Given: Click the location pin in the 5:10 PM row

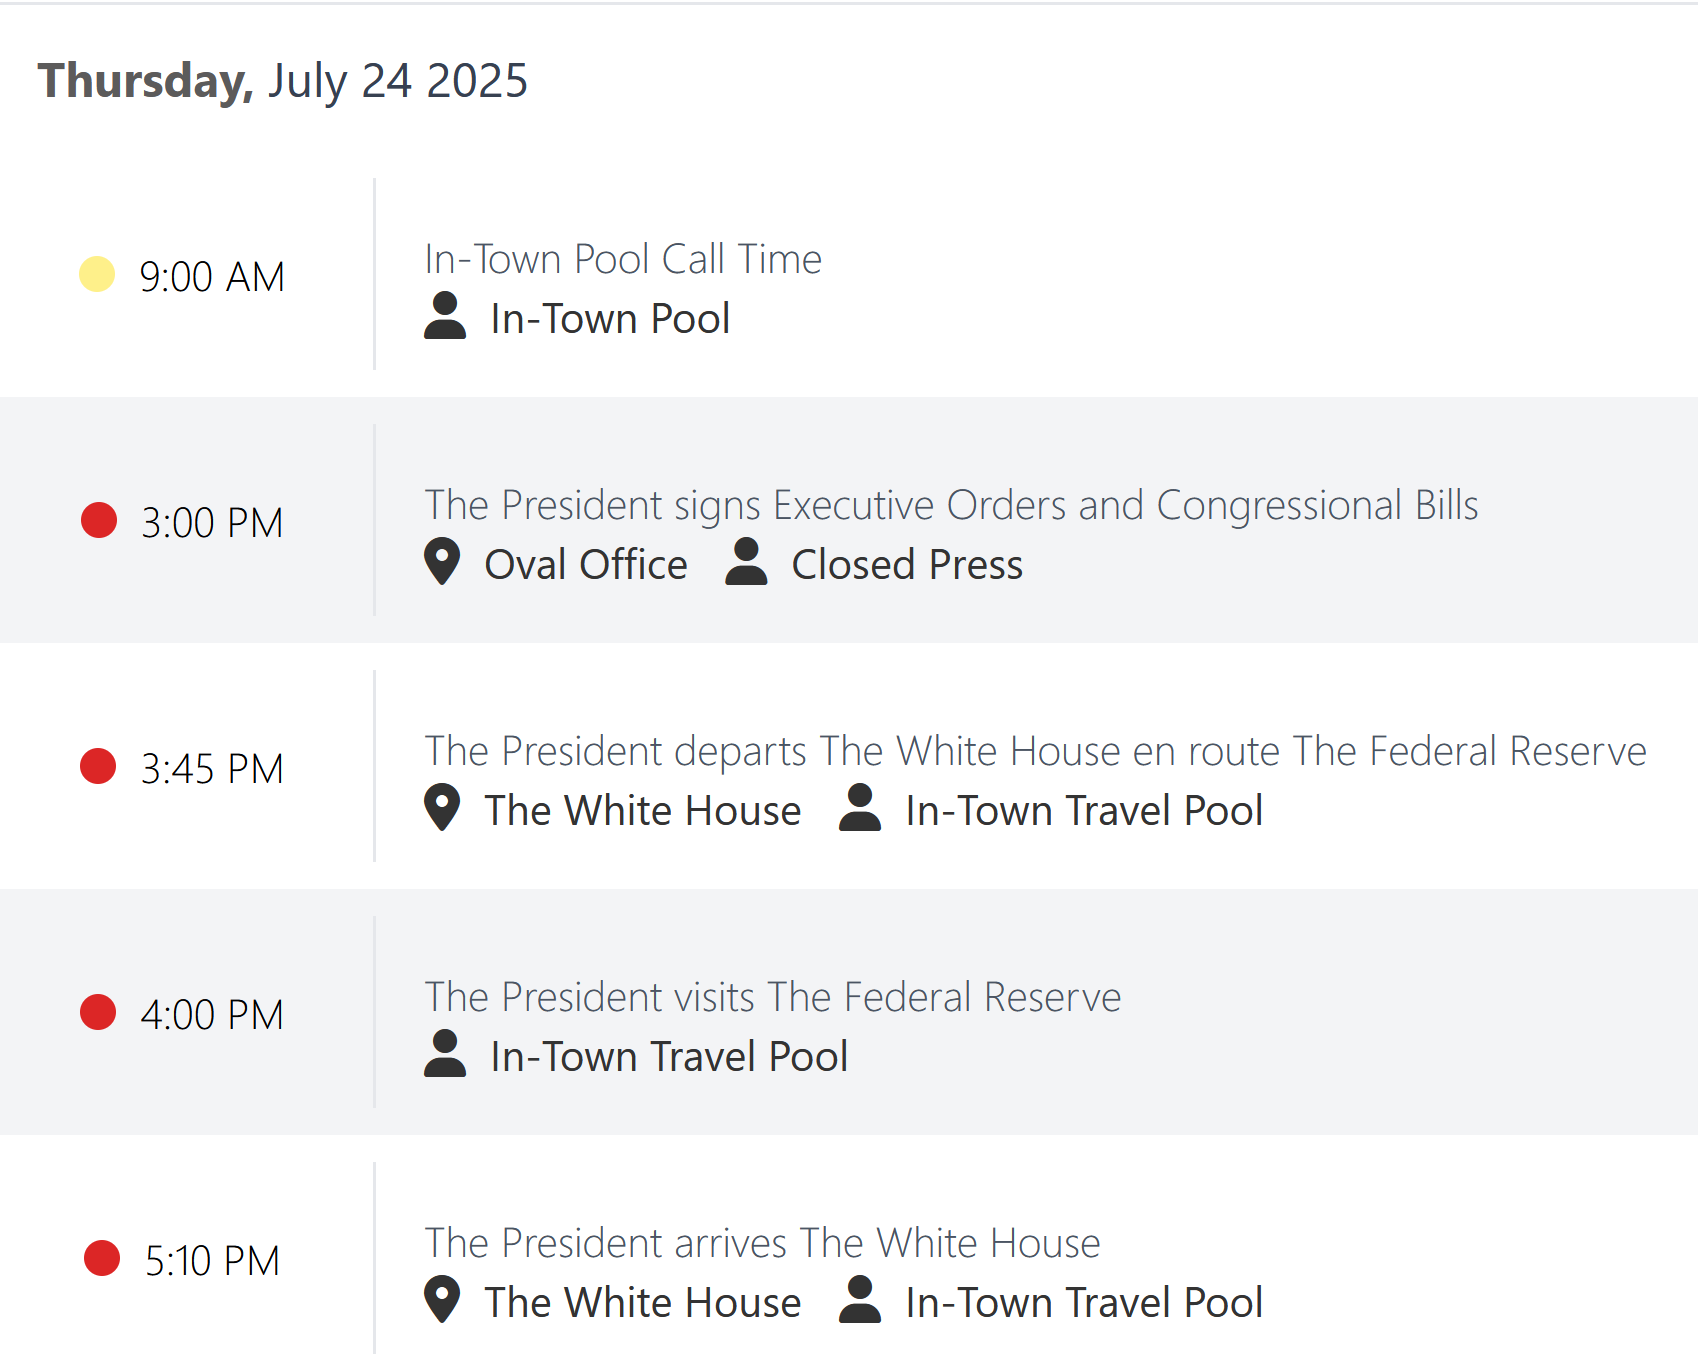Looking at the screenshot, I should [x=442, y=1300].
